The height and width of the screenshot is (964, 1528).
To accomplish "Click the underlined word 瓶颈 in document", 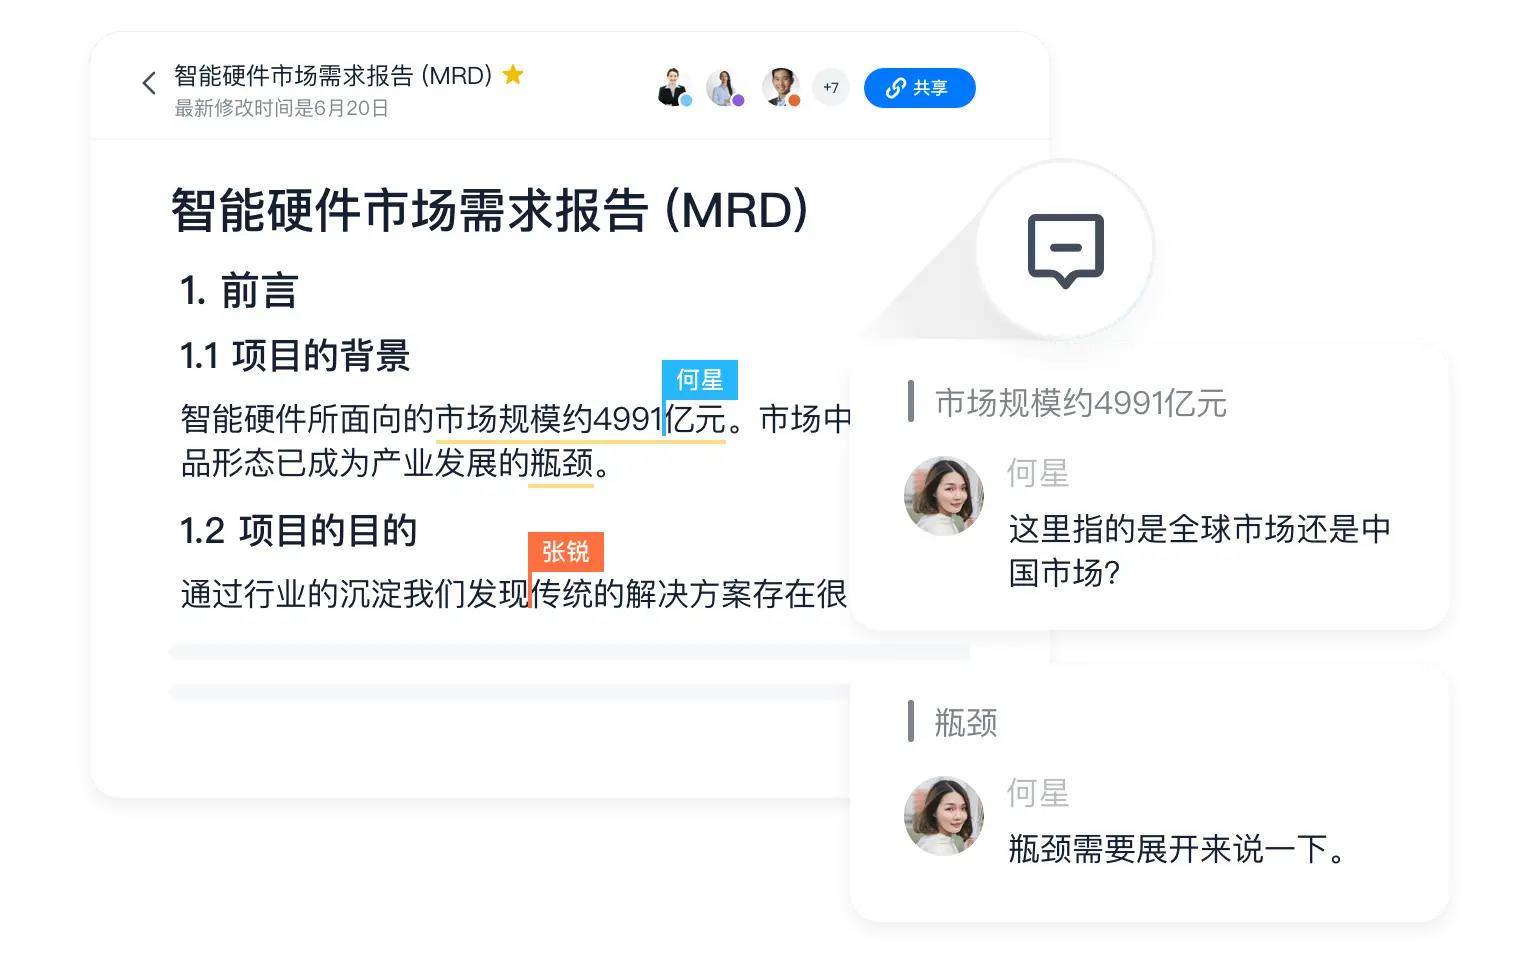I will [561, 464].
